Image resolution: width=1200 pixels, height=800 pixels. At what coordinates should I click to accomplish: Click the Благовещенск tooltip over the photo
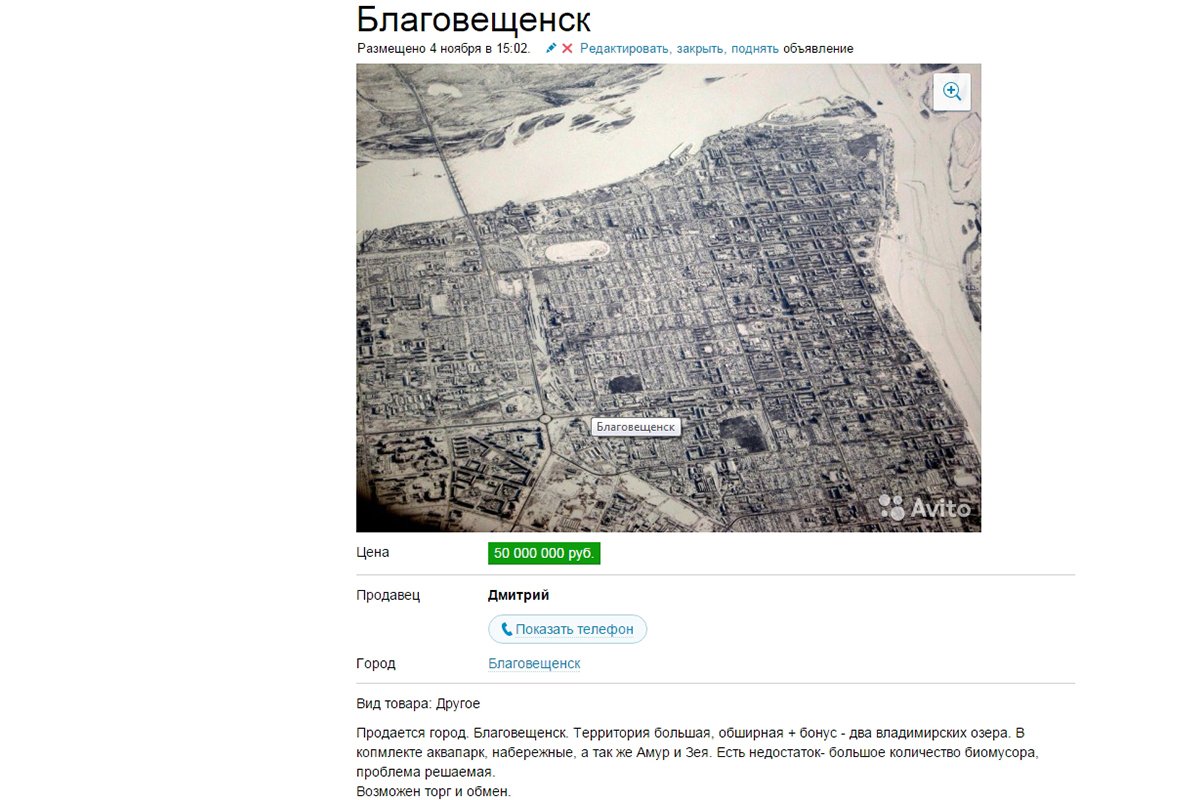(636, 427)
